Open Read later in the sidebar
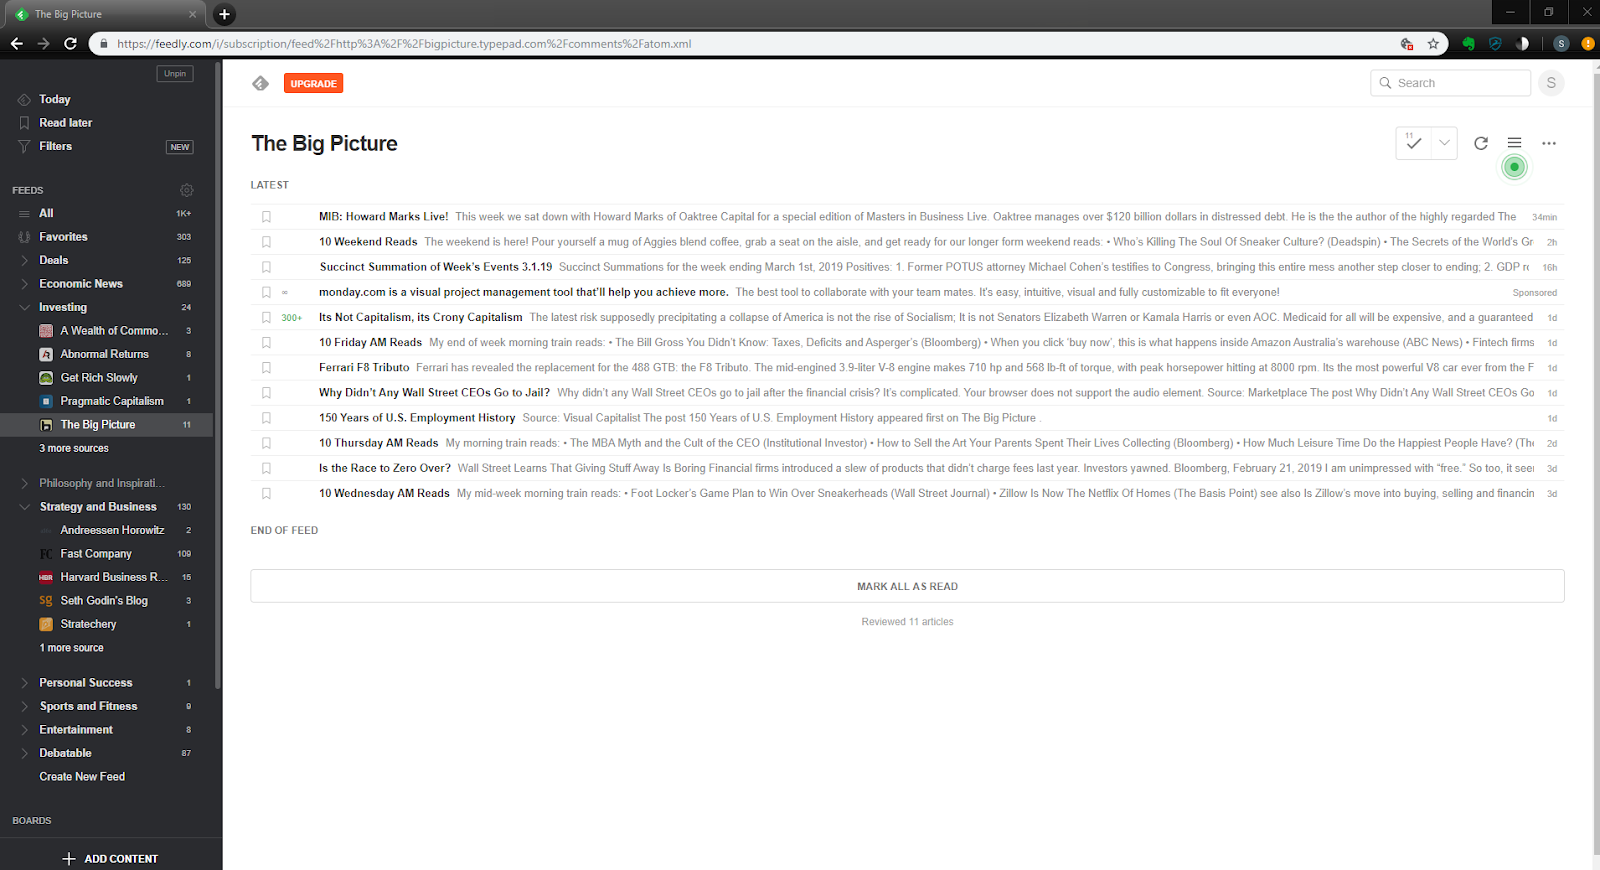 pos(66,123)
